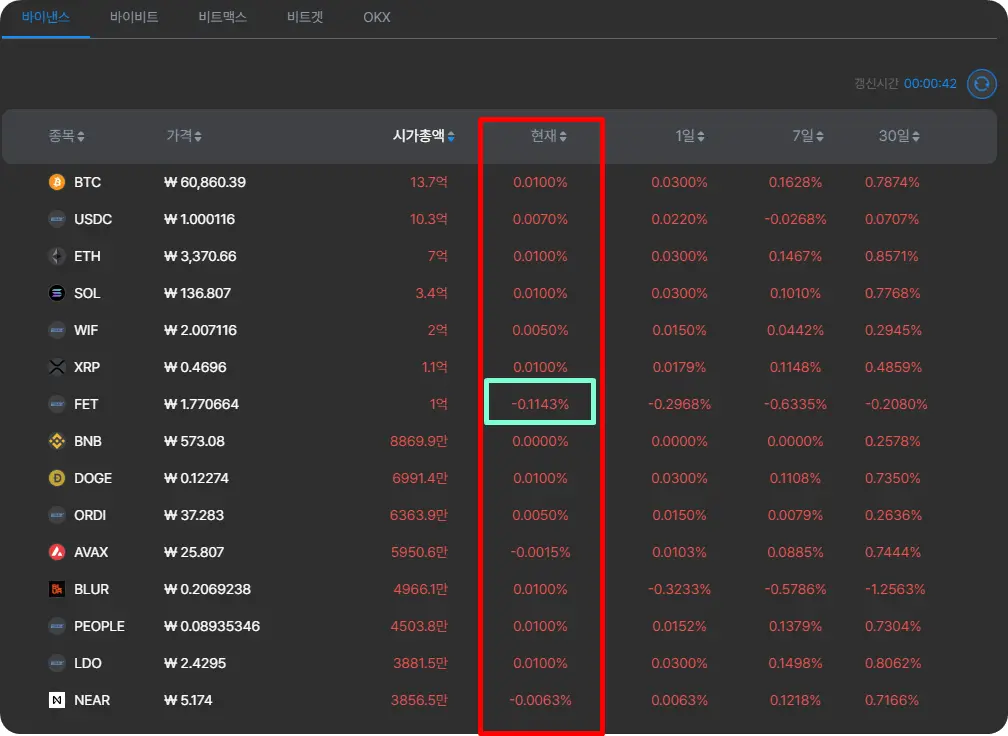Select the USDC symbol name
This screenshot has height=736, width=1008.
coord(93,219)
